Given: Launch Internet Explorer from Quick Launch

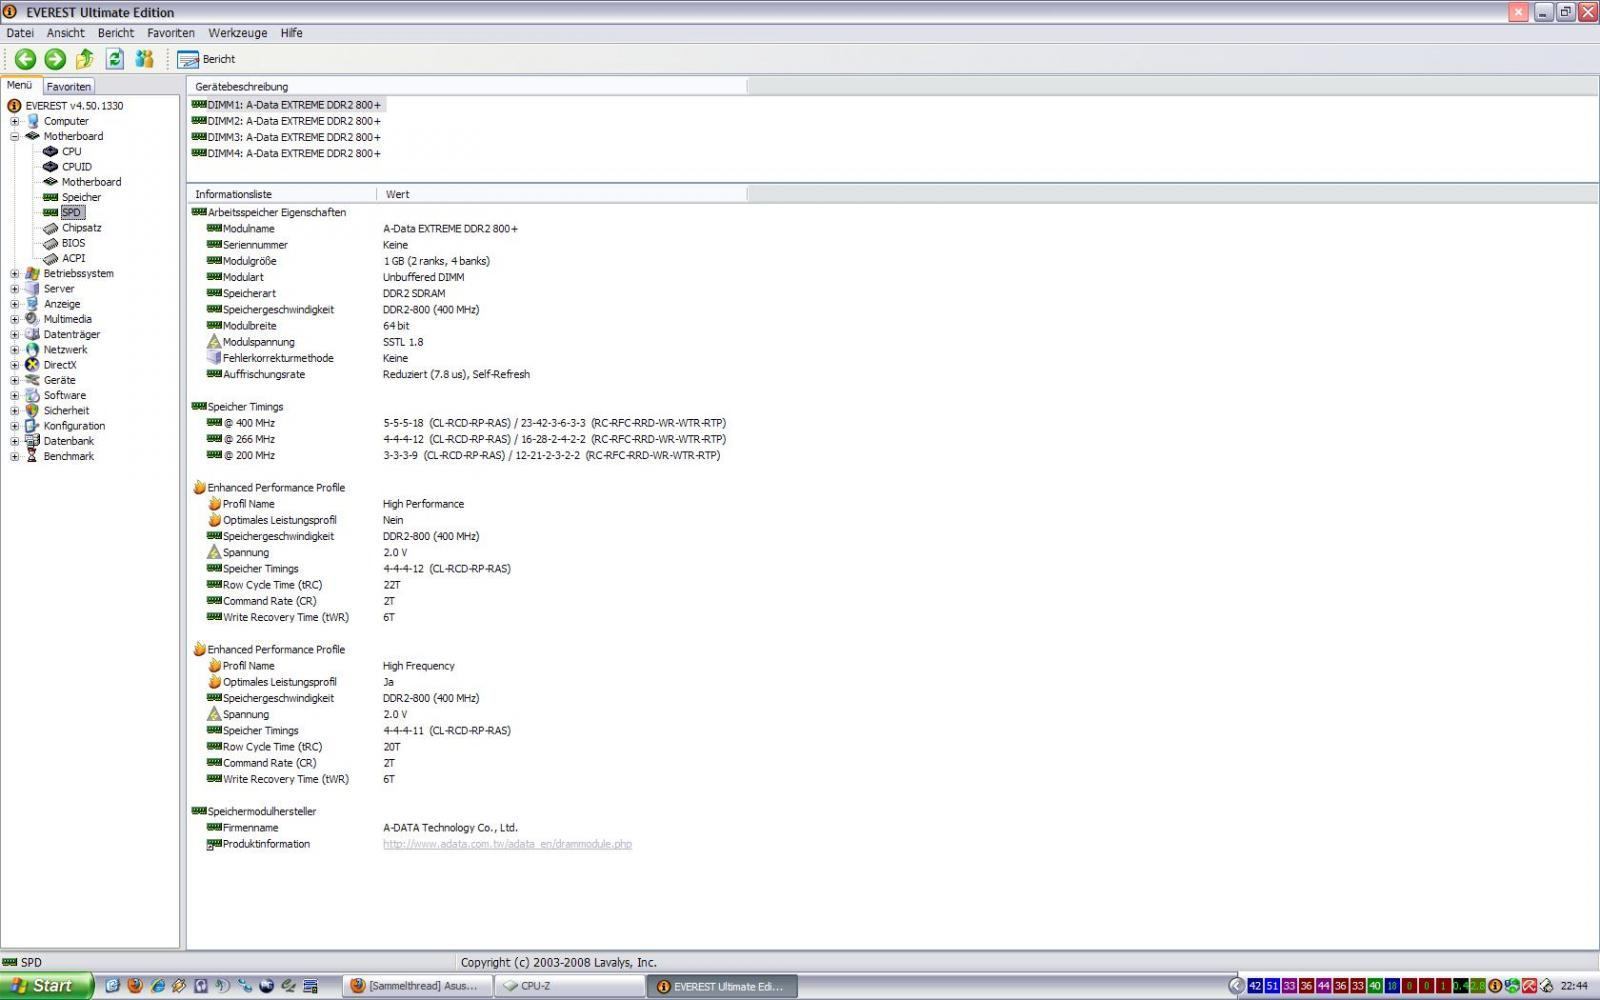Looking at the screenshot, I should point(157,986).
